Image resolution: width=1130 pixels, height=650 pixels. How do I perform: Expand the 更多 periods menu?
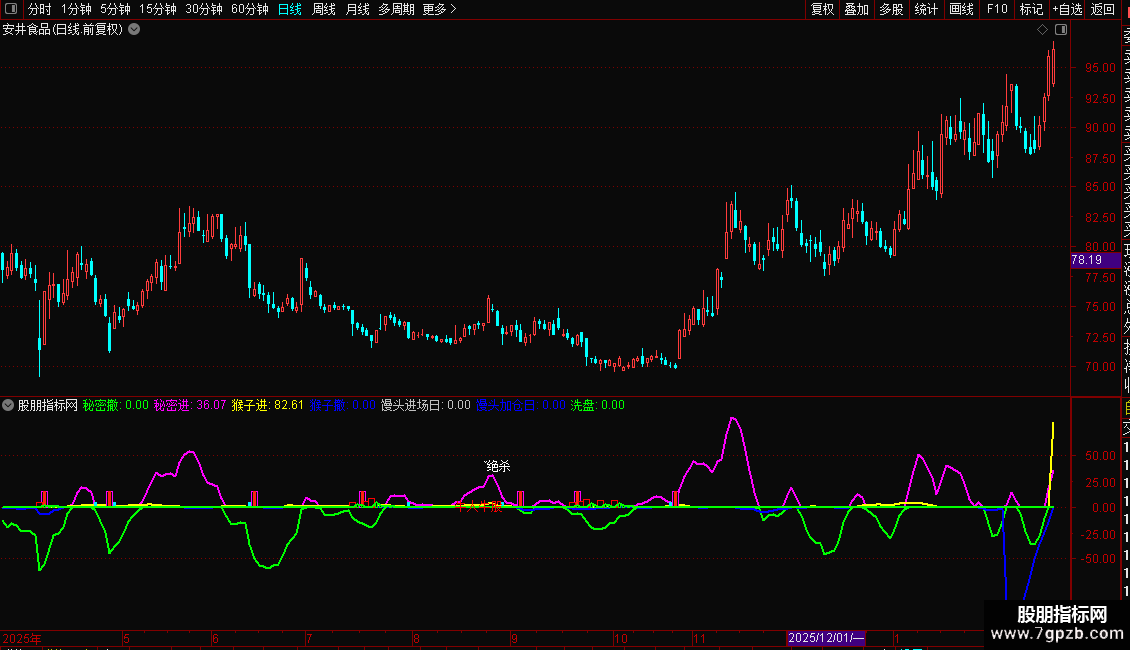point(440,9)
